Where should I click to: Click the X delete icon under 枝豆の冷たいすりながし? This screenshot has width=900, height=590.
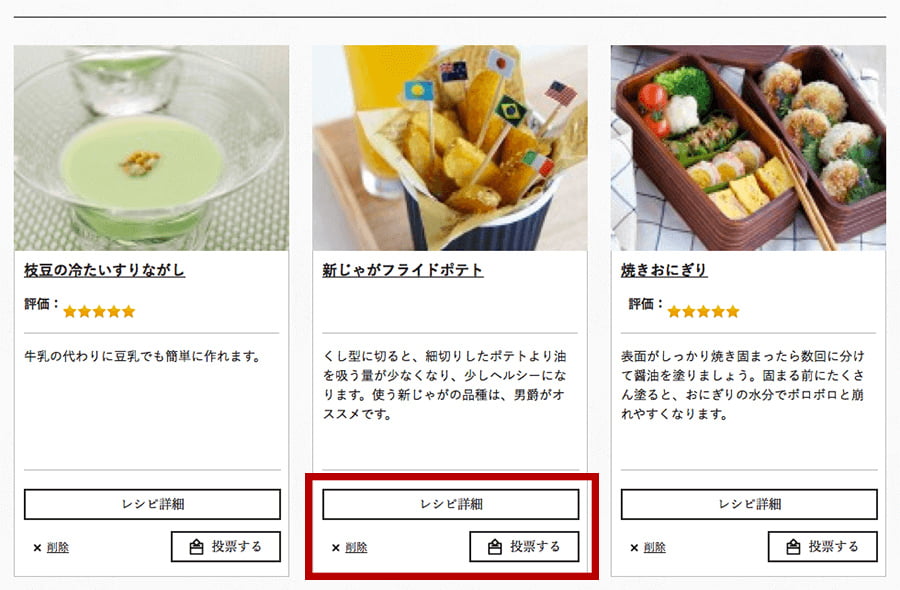[37, 548]
